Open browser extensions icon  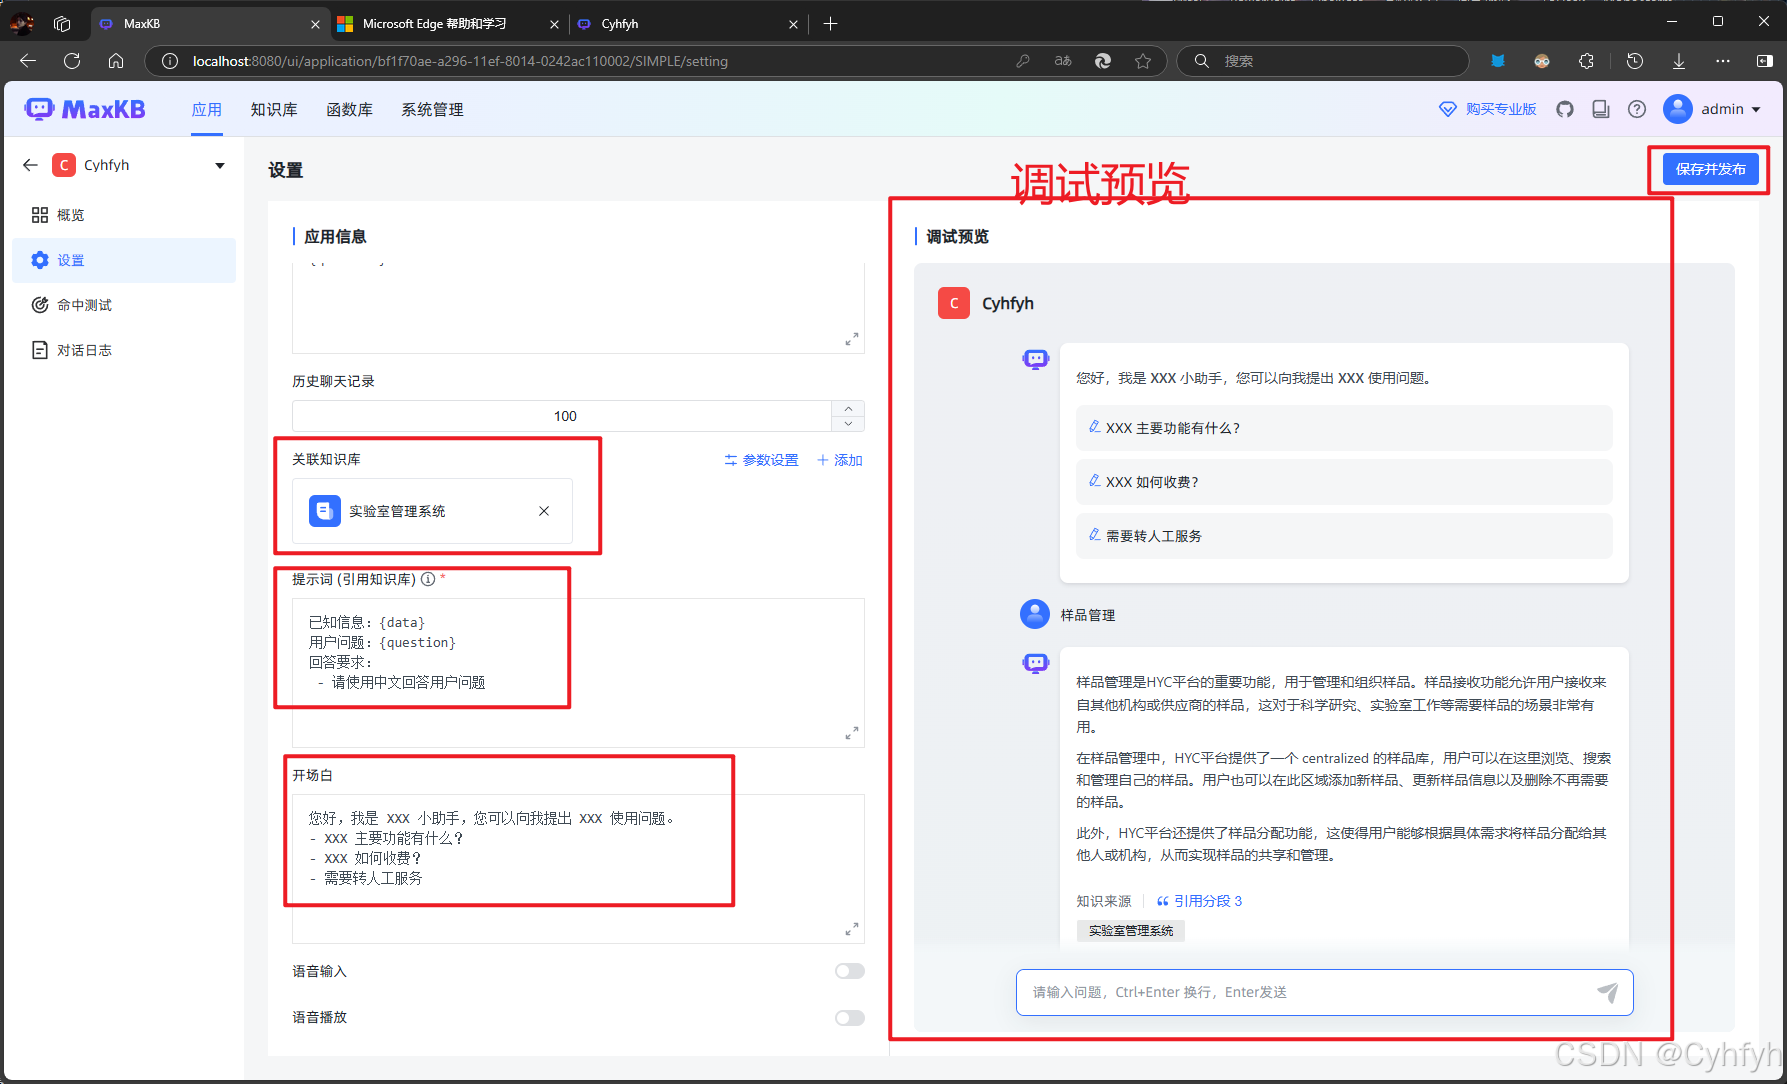click(1586, 61)
